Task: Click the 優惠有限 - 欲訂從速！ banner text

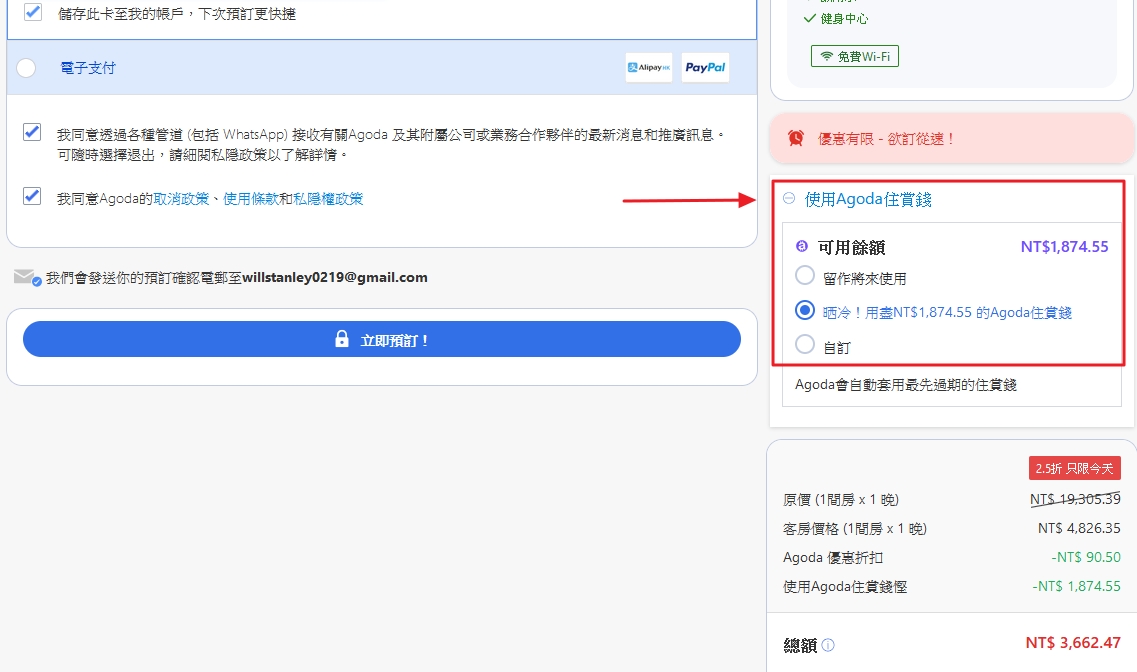Action: pyautogui.click(x=885, y=138)
